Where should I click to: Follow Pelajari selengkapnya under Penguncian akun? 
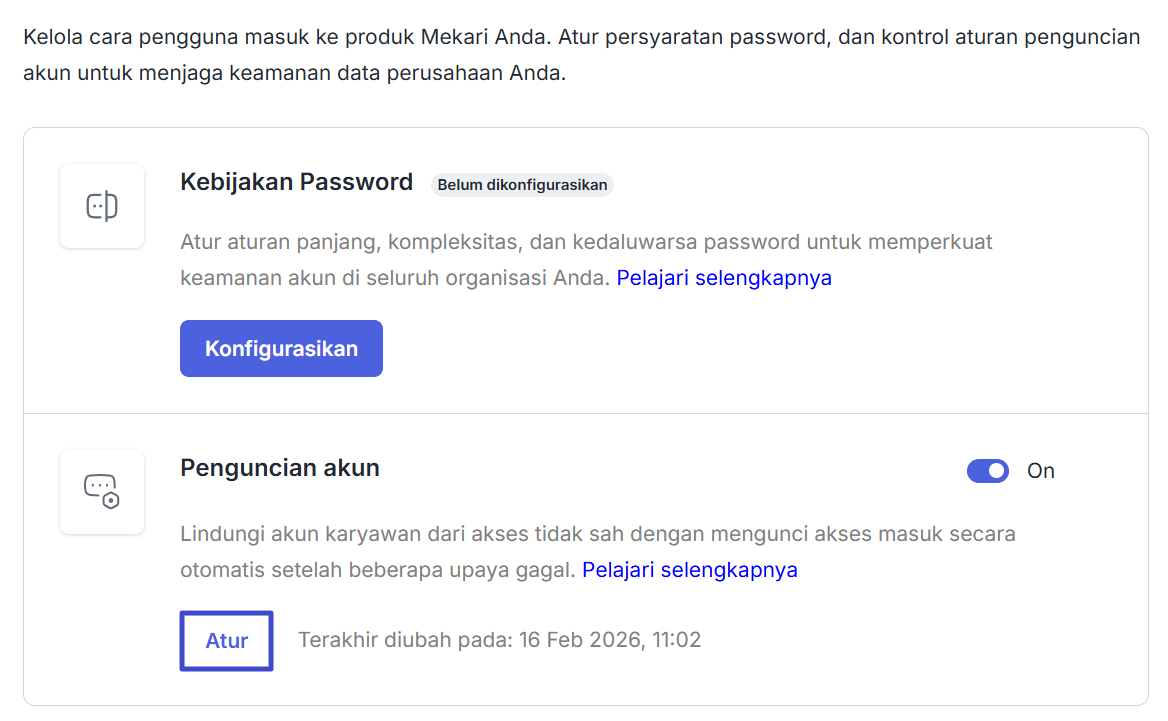pyautogui.click(x=690, y=569)
